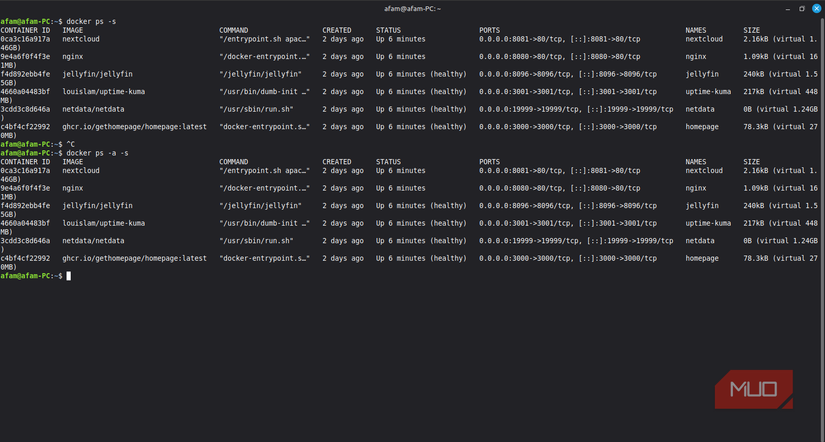Image resolution: width=825 pixels, height=442 pixels.
Task: Click ports 0.0.0.0:8081->80/tcp in docker ps -s listing
Action: pos(521,39)
